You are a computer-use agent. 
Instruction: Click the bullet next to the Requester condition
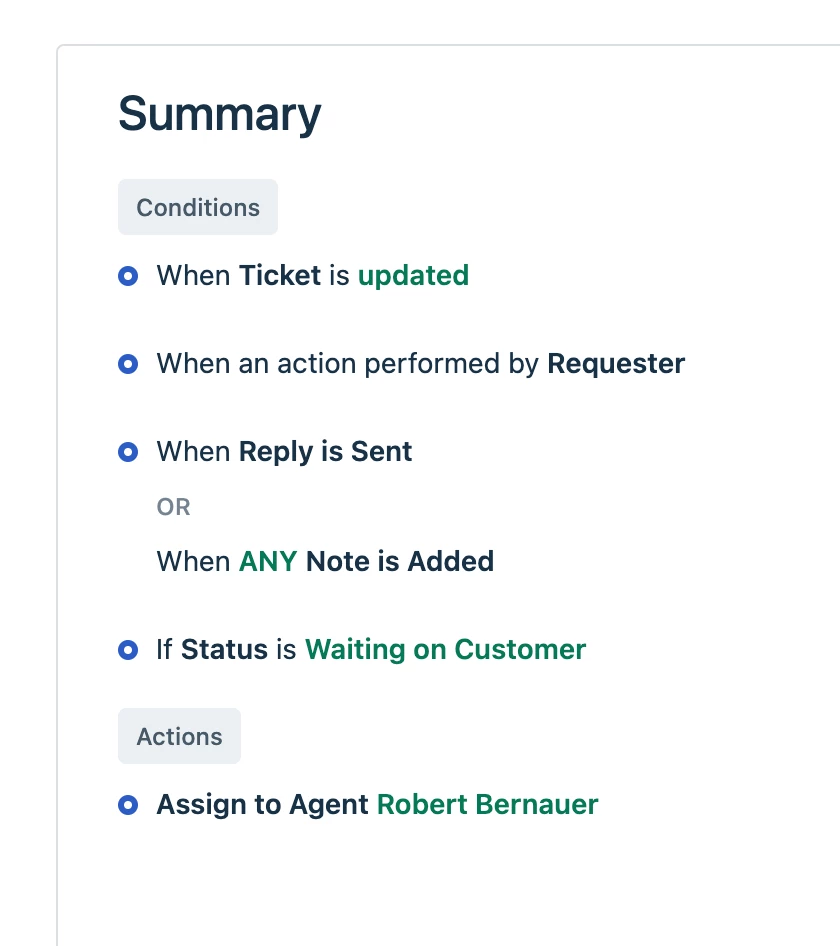point(128,364)
